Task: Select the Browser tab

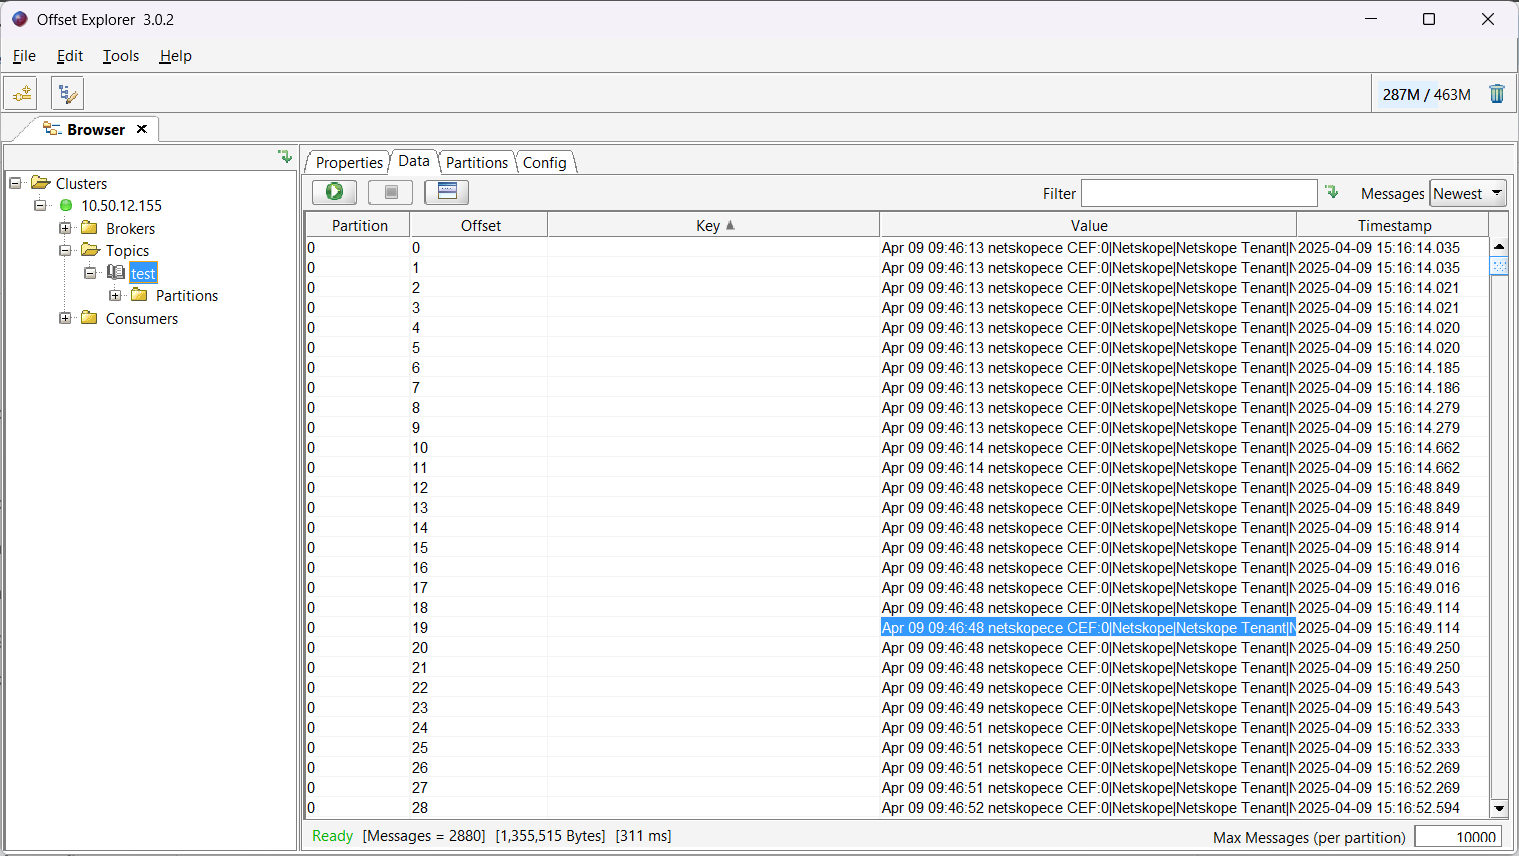Action: tap(96, 129)
